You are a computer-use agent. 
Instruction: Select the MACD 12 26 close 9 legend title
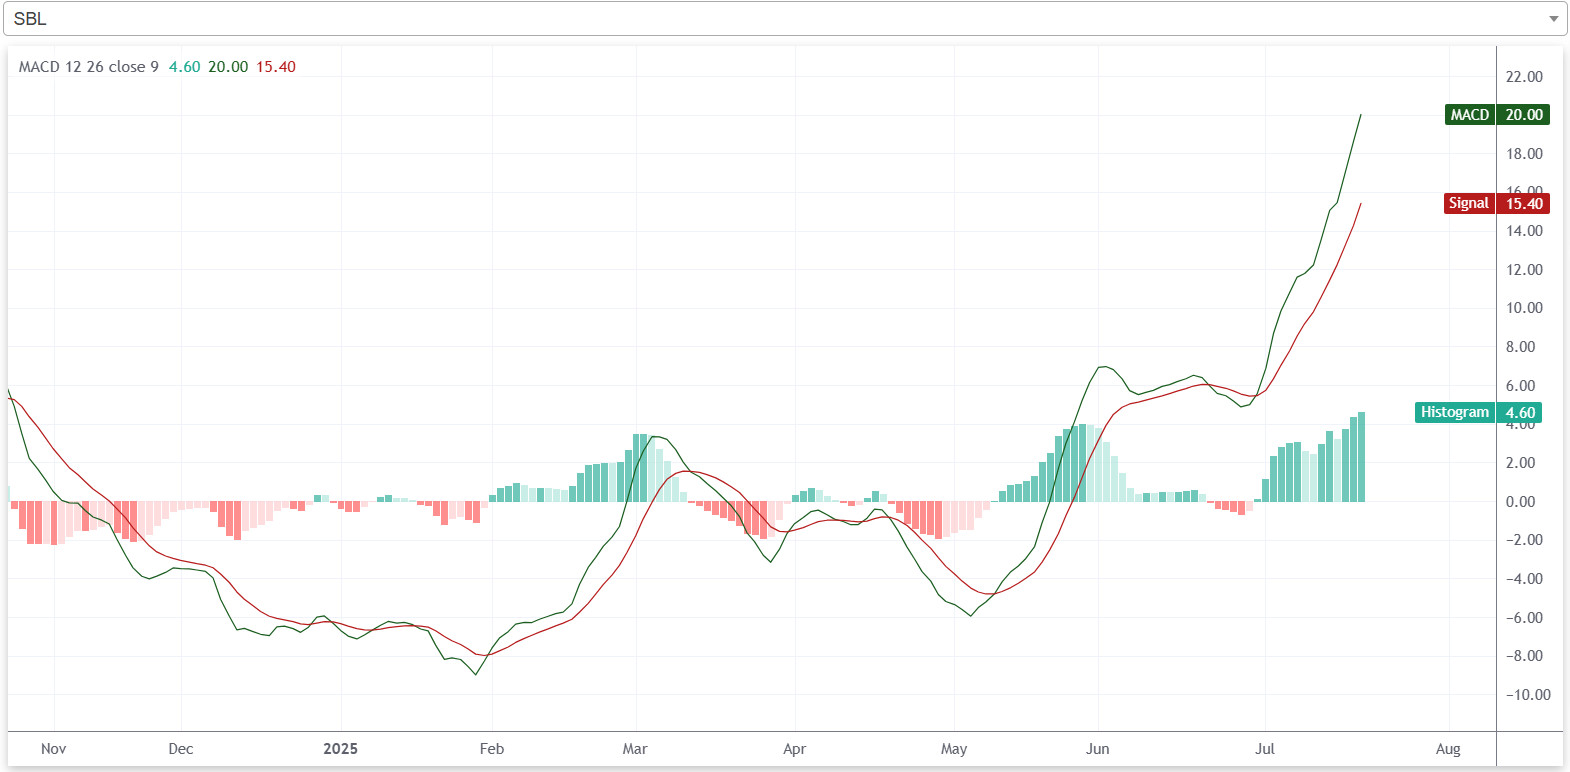tap(89, 67)
